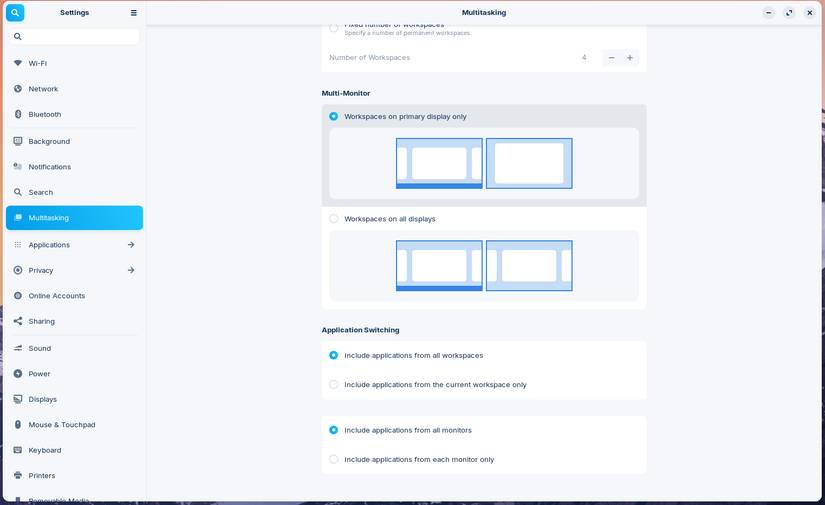Click the settings search input field

click(74, 36)
